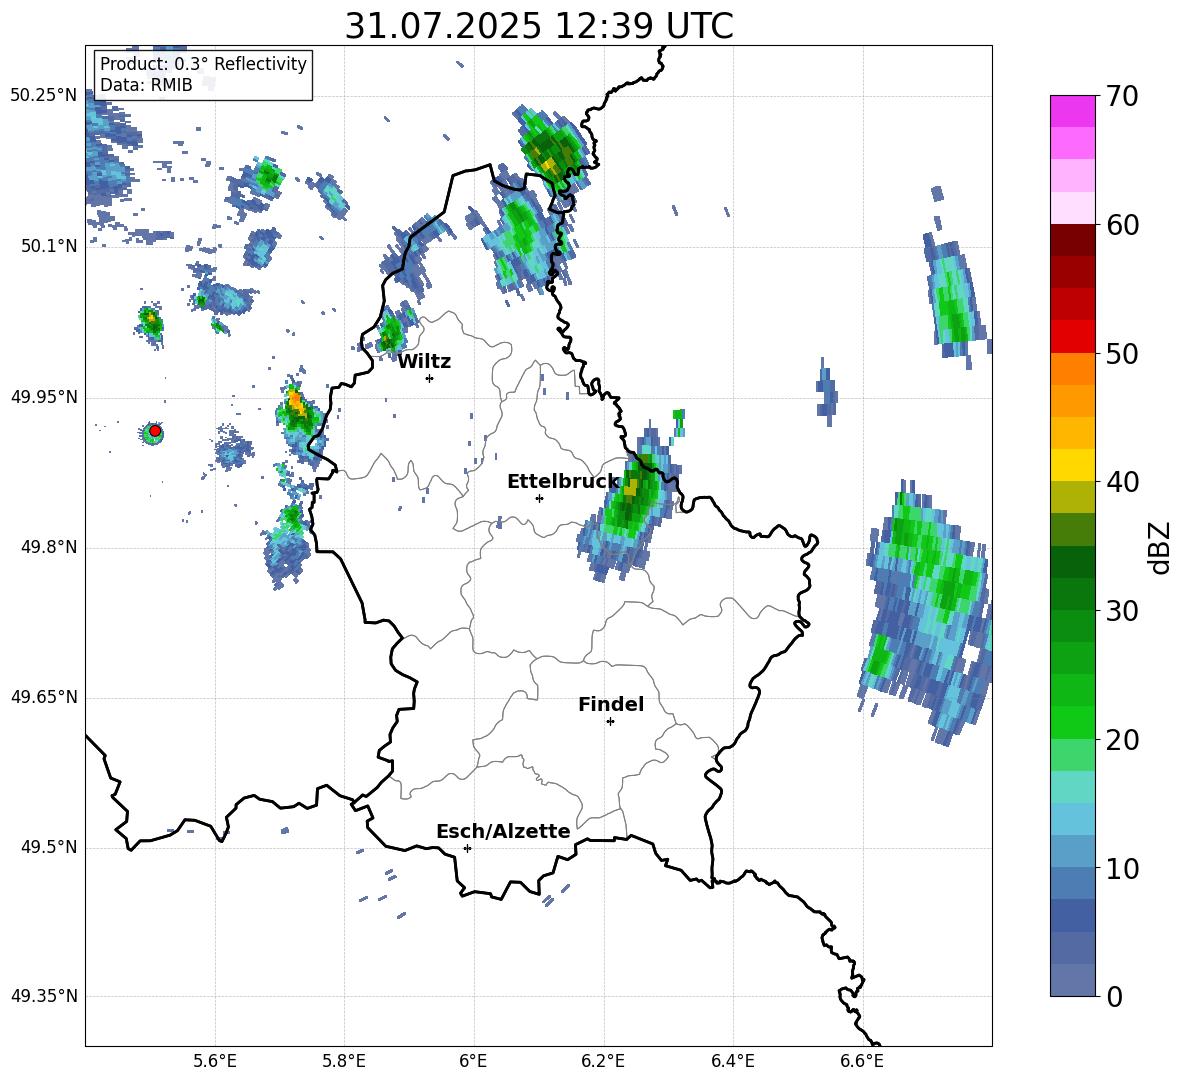Click the orange colorbar segment just below 50
The image size is (1184, 1081).
click(x=1072, y=368)
